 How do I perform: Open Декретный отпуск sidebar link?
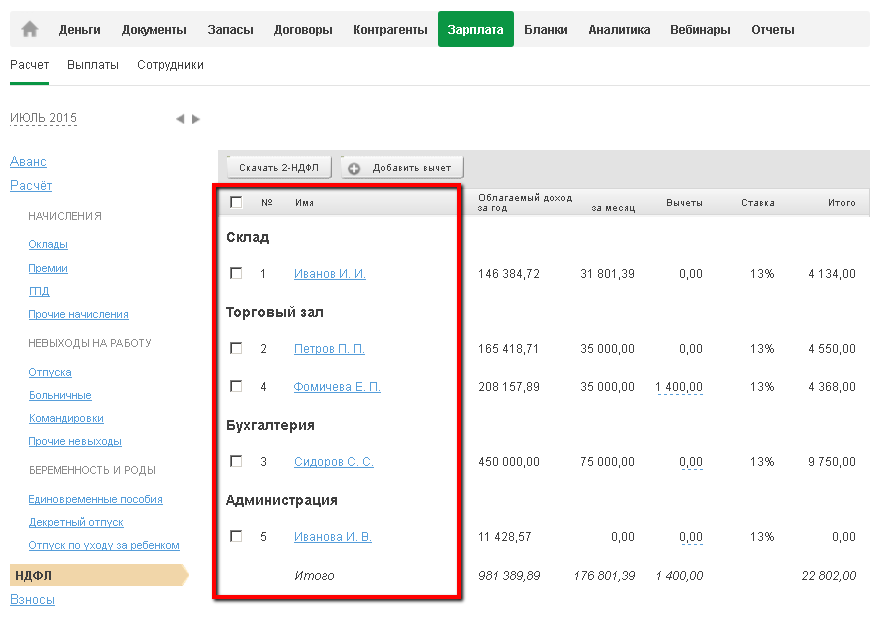(76, 522)
